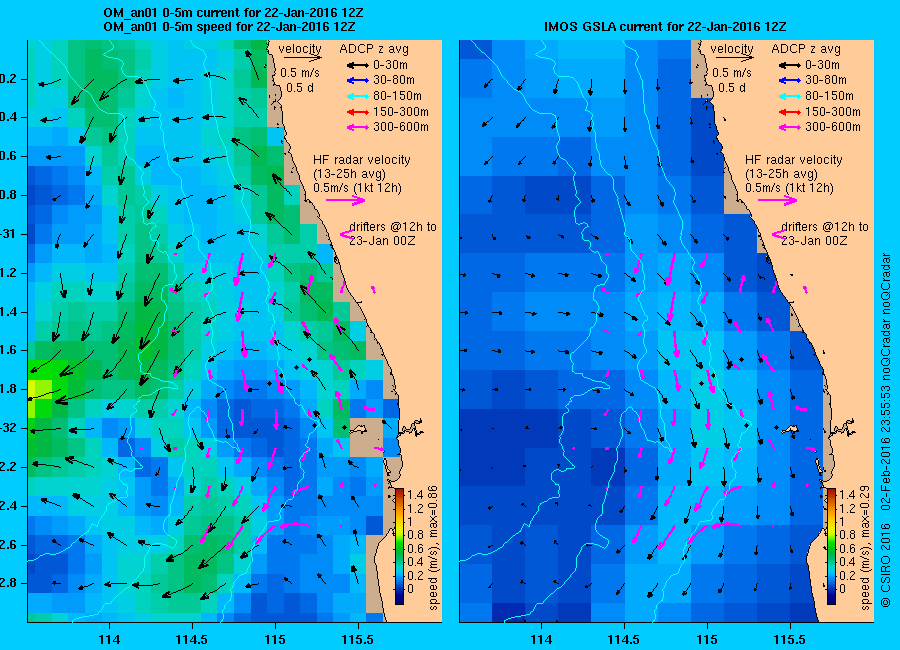900x650 pixels.
Task: Click the black 0-30m arrow in right legend
Action: tap(790, 65)
